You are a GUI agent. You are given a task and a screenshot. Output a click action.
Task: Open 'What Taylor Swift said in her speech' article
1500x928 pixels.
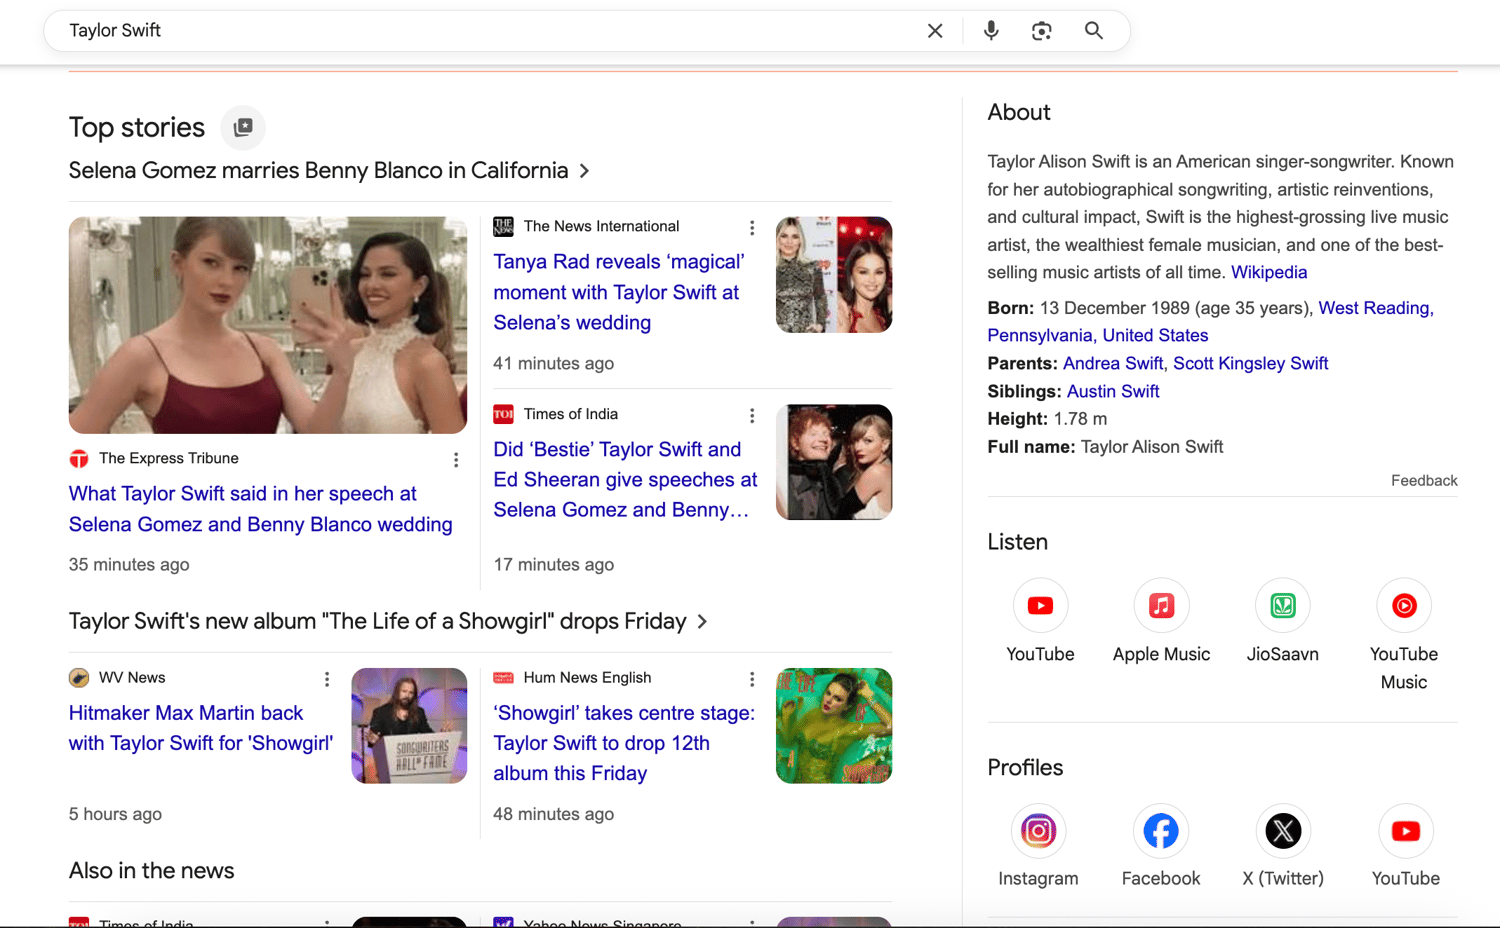pos(261,509)
